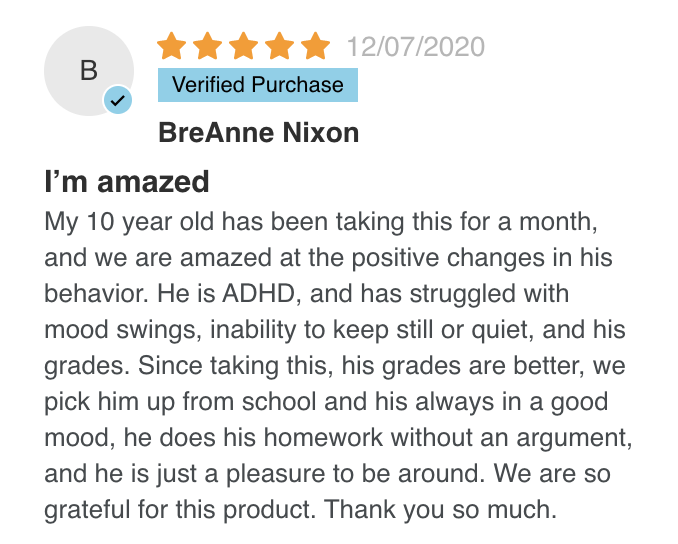The width and height of the screenshot is (678, 544).
Task: Click the review title I'm amazed
Action: 127,182
